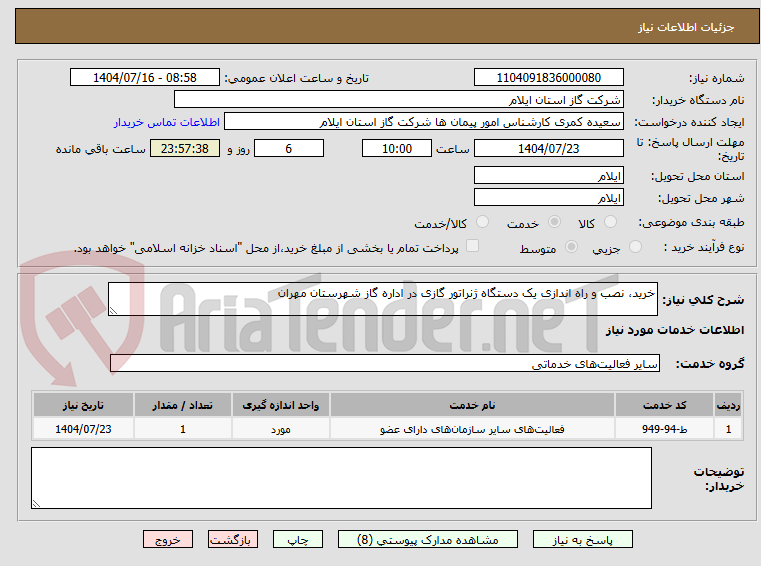Click the response deadline date 1404/07/23 field
The width and height of the screenshot is (761, 566).
[x=548, y=149]
